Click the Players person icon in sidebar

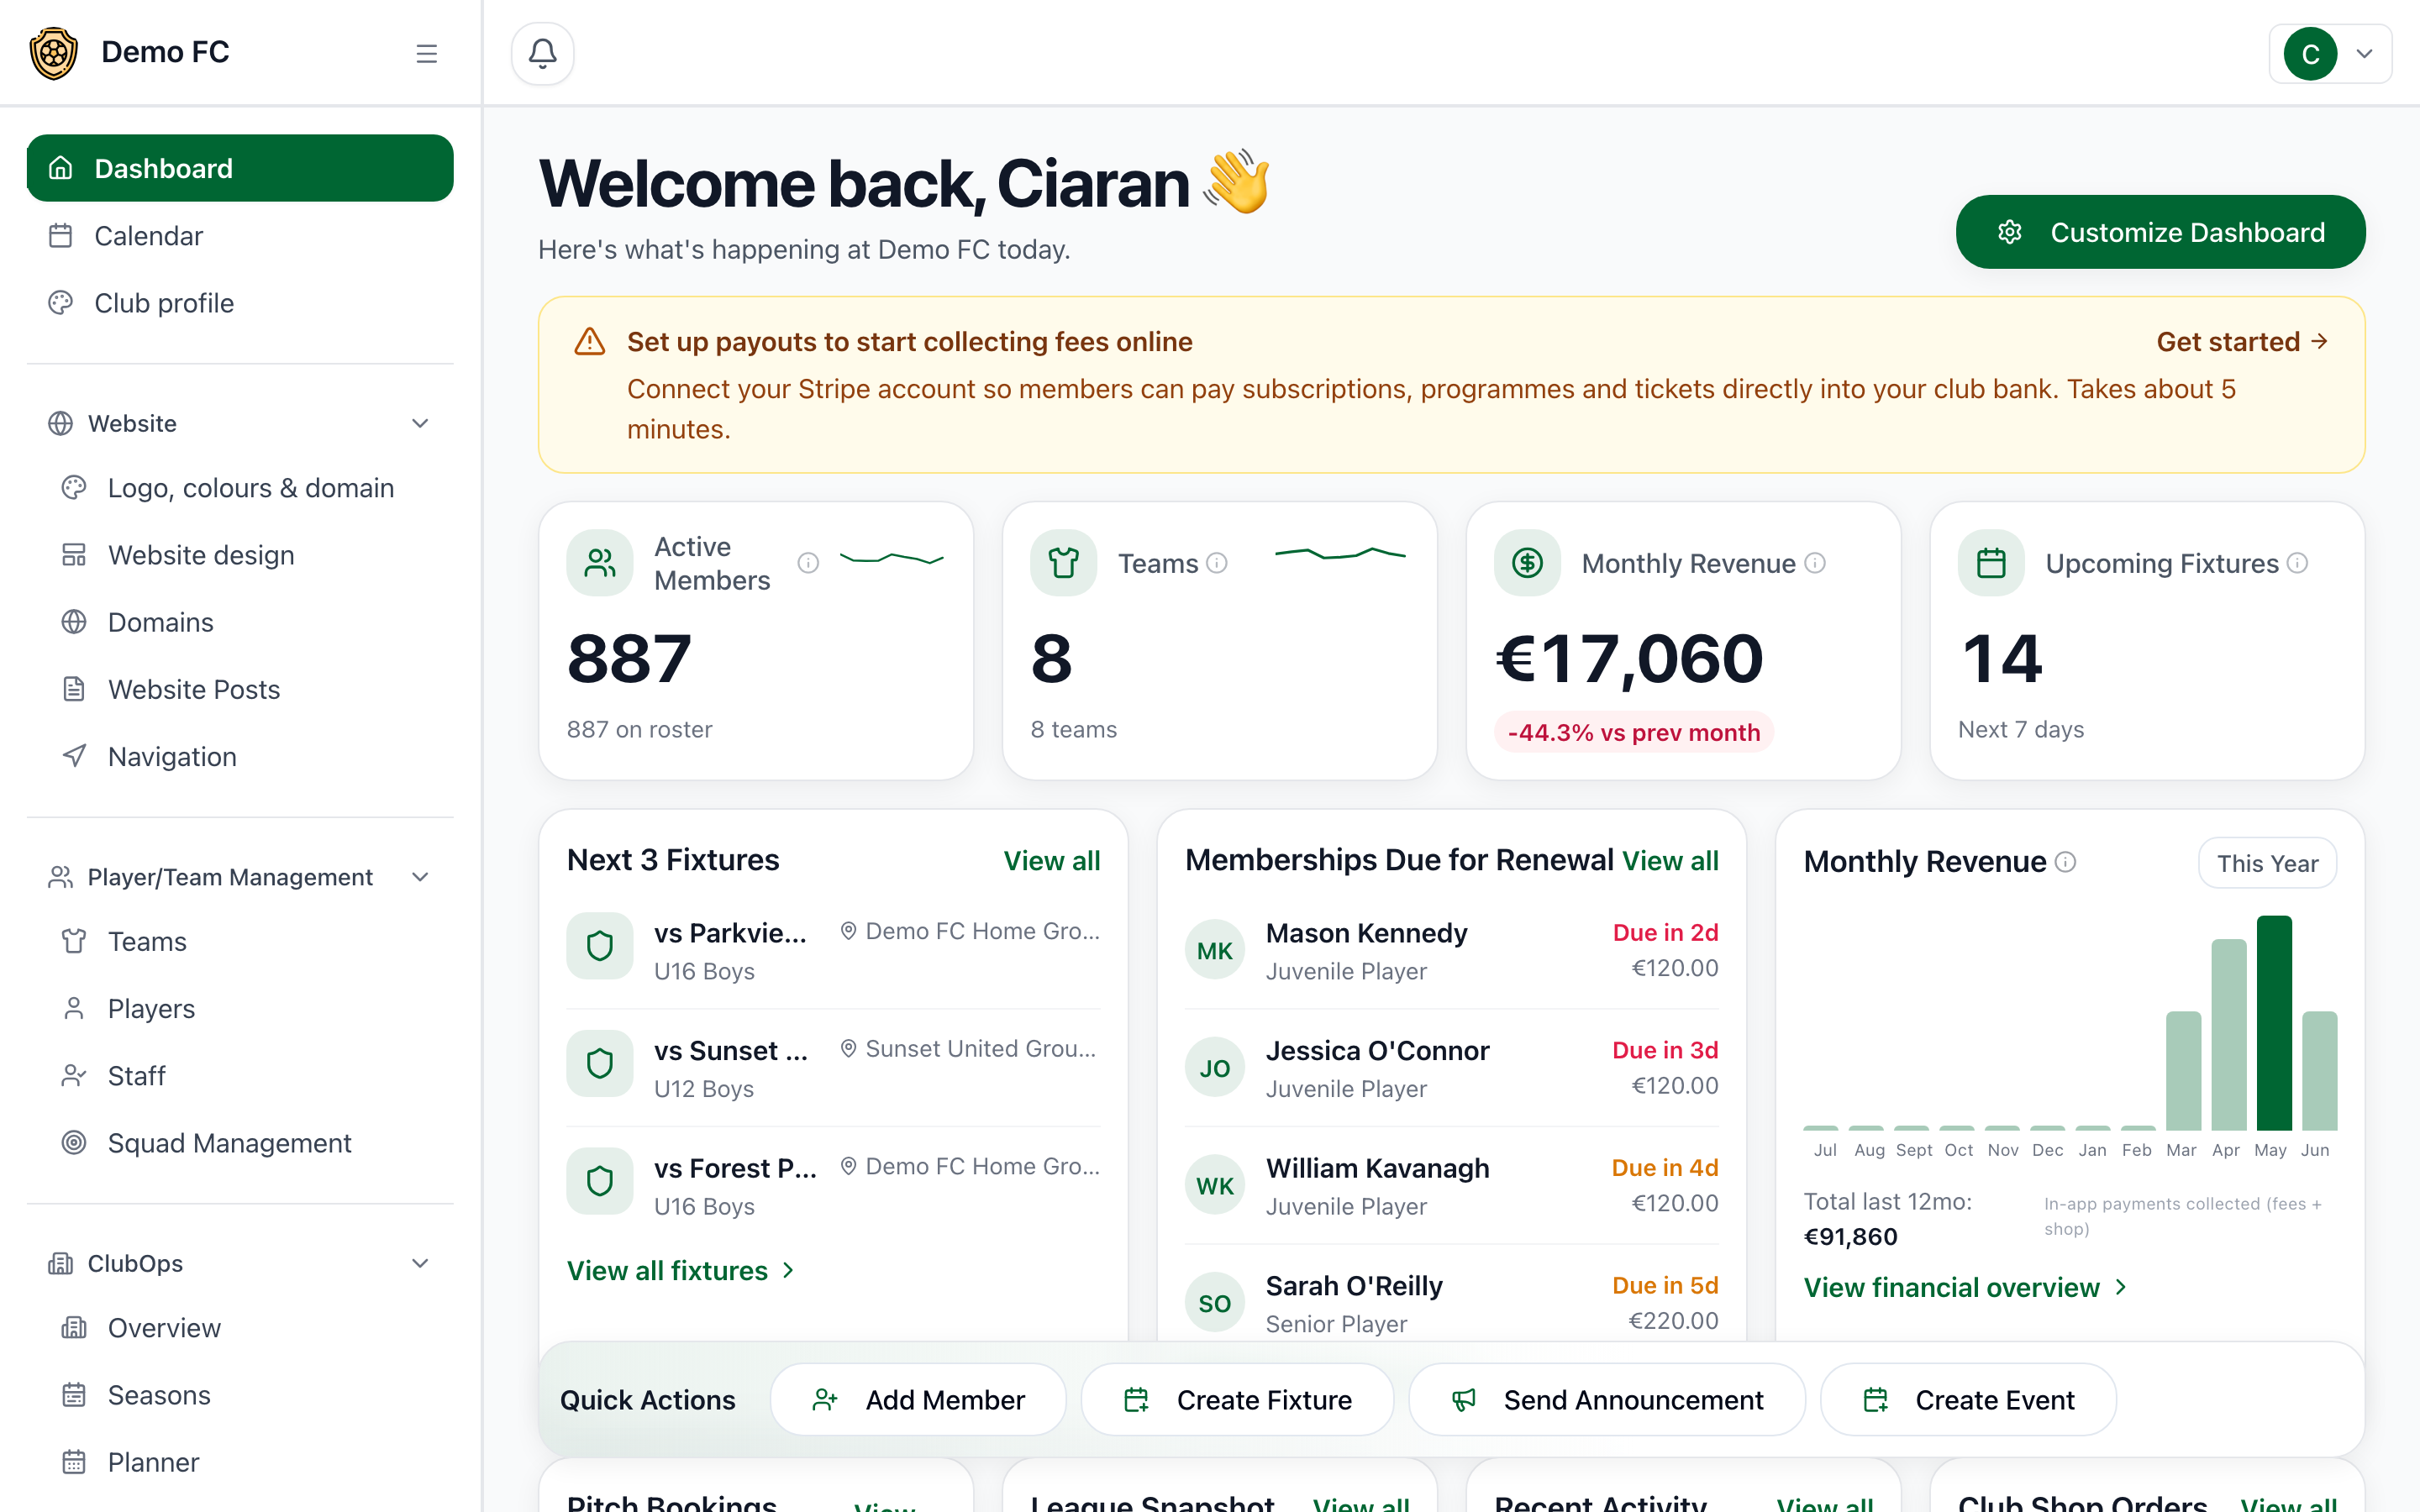click(74, 1008)
